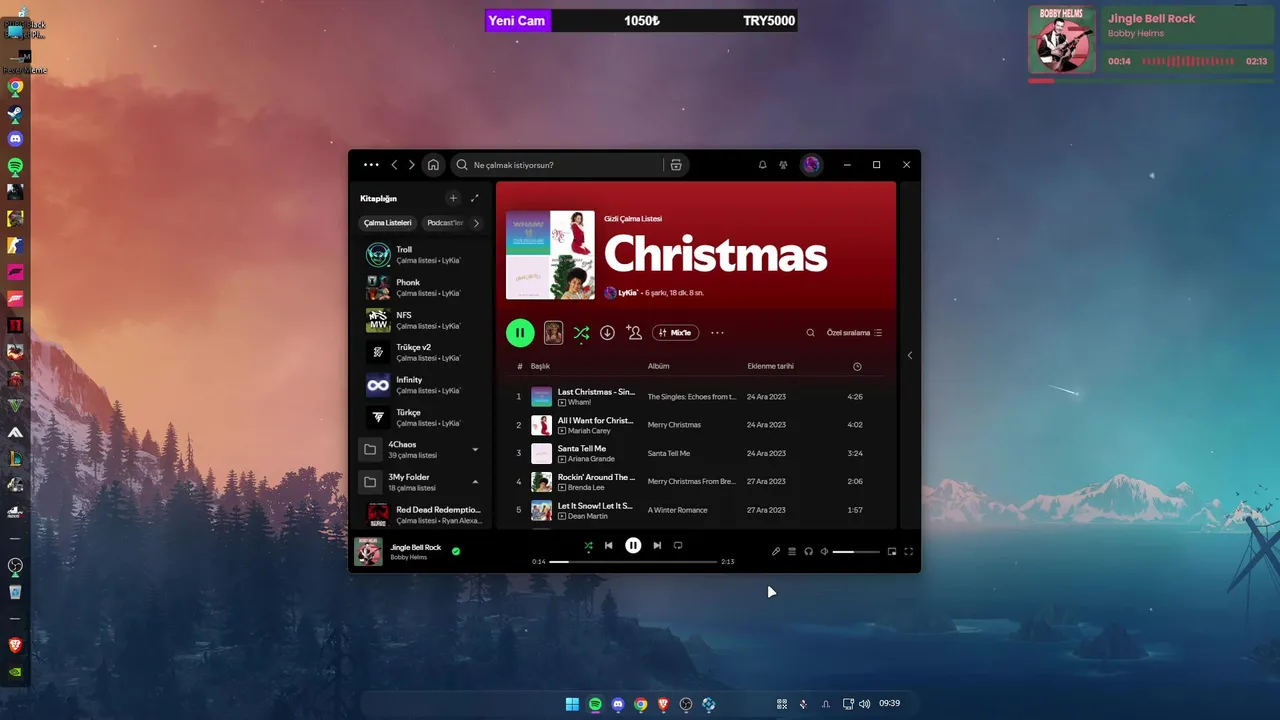
Task: Seek using the song progress bar
Action: point(633,562)
